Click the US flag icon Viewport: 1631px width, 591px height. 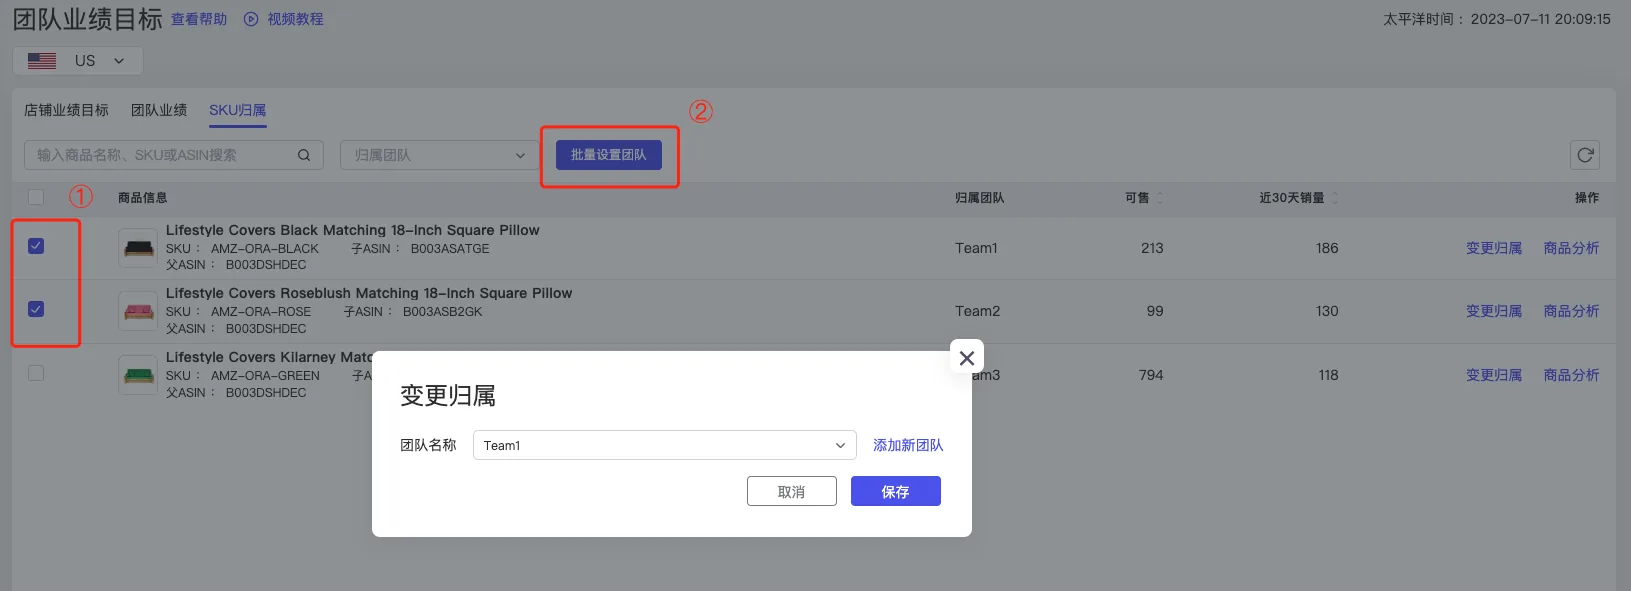click(42, 61)
